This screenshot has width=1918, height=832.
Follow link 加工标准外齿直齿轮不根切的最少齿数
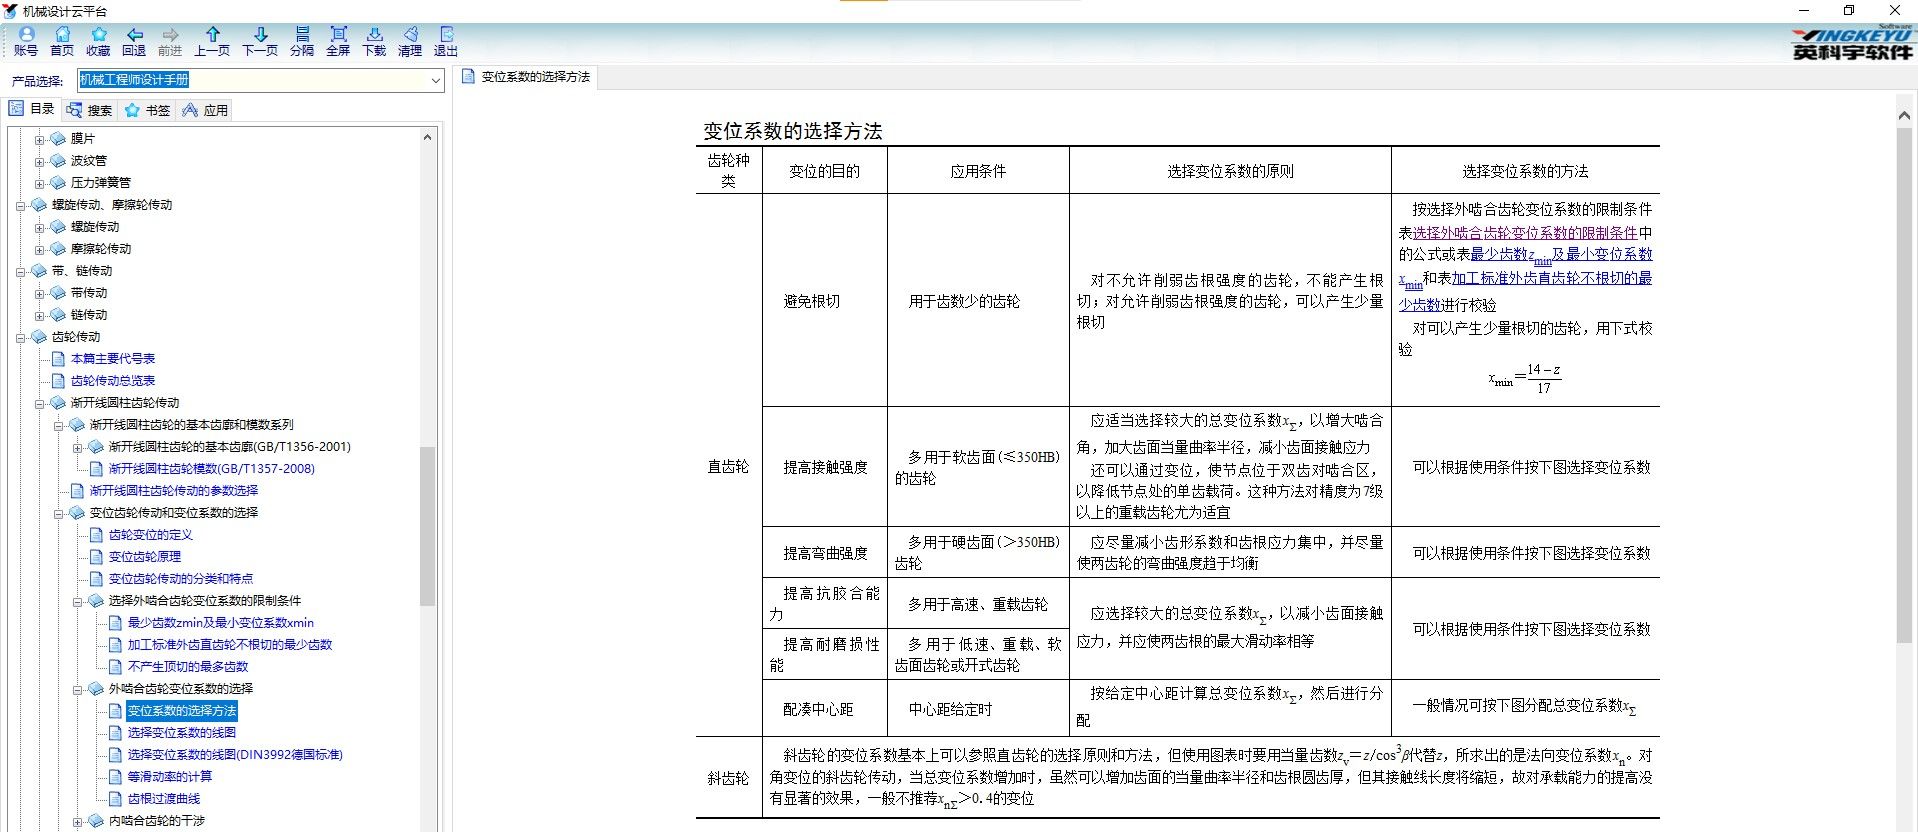tap(1551, 278)
